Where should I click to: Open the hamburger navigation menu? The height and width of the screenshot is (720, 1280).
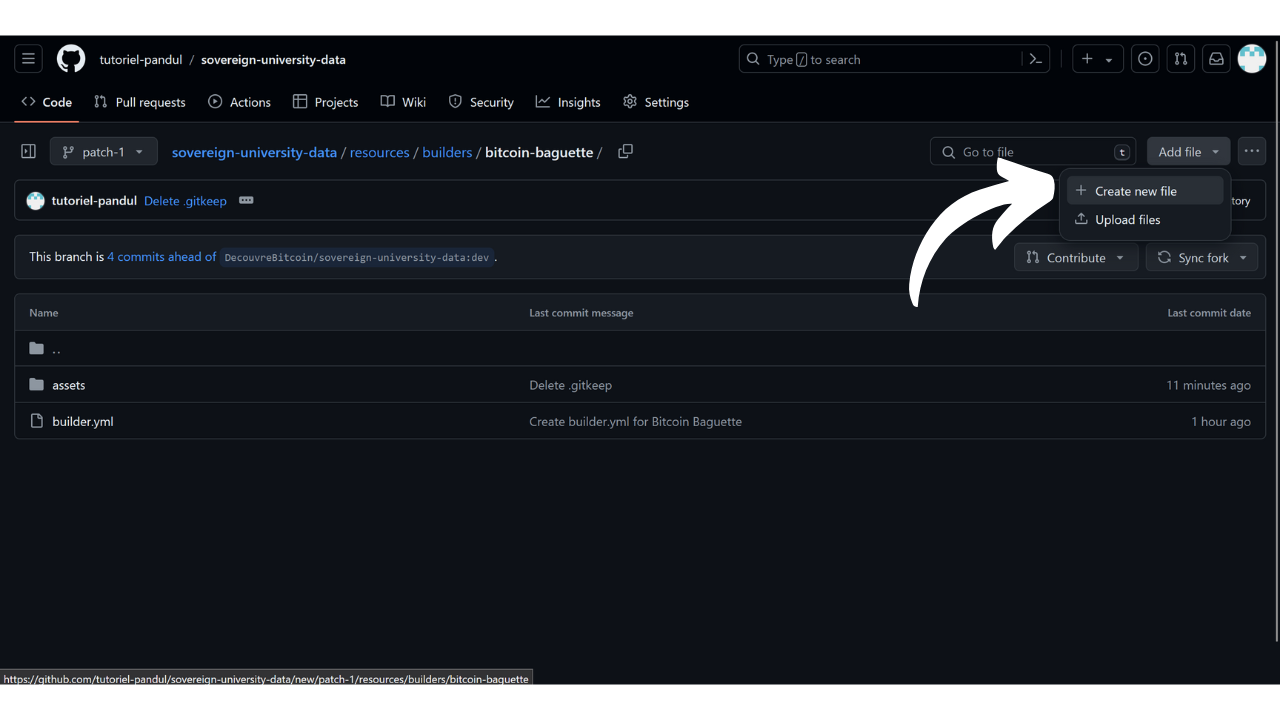28,59
